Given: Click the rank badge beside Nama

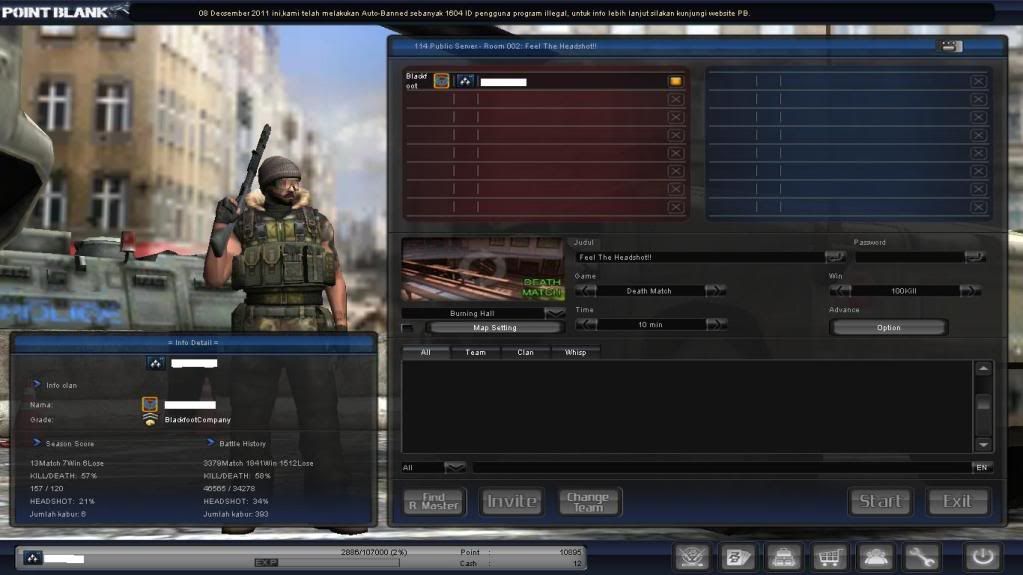Looking at the screenshot, I should pos(149,404).
